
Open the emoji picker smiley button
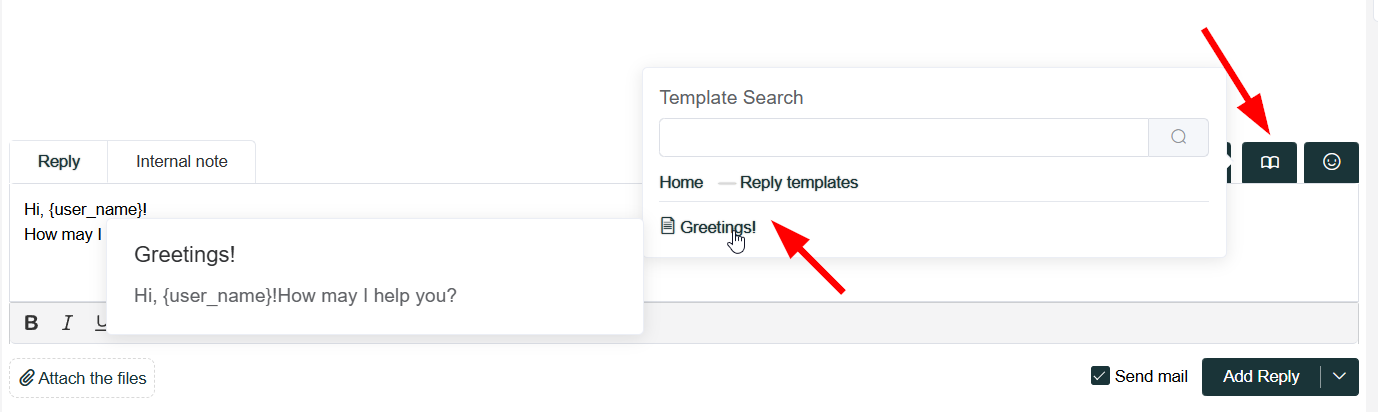click(1331, 162)
